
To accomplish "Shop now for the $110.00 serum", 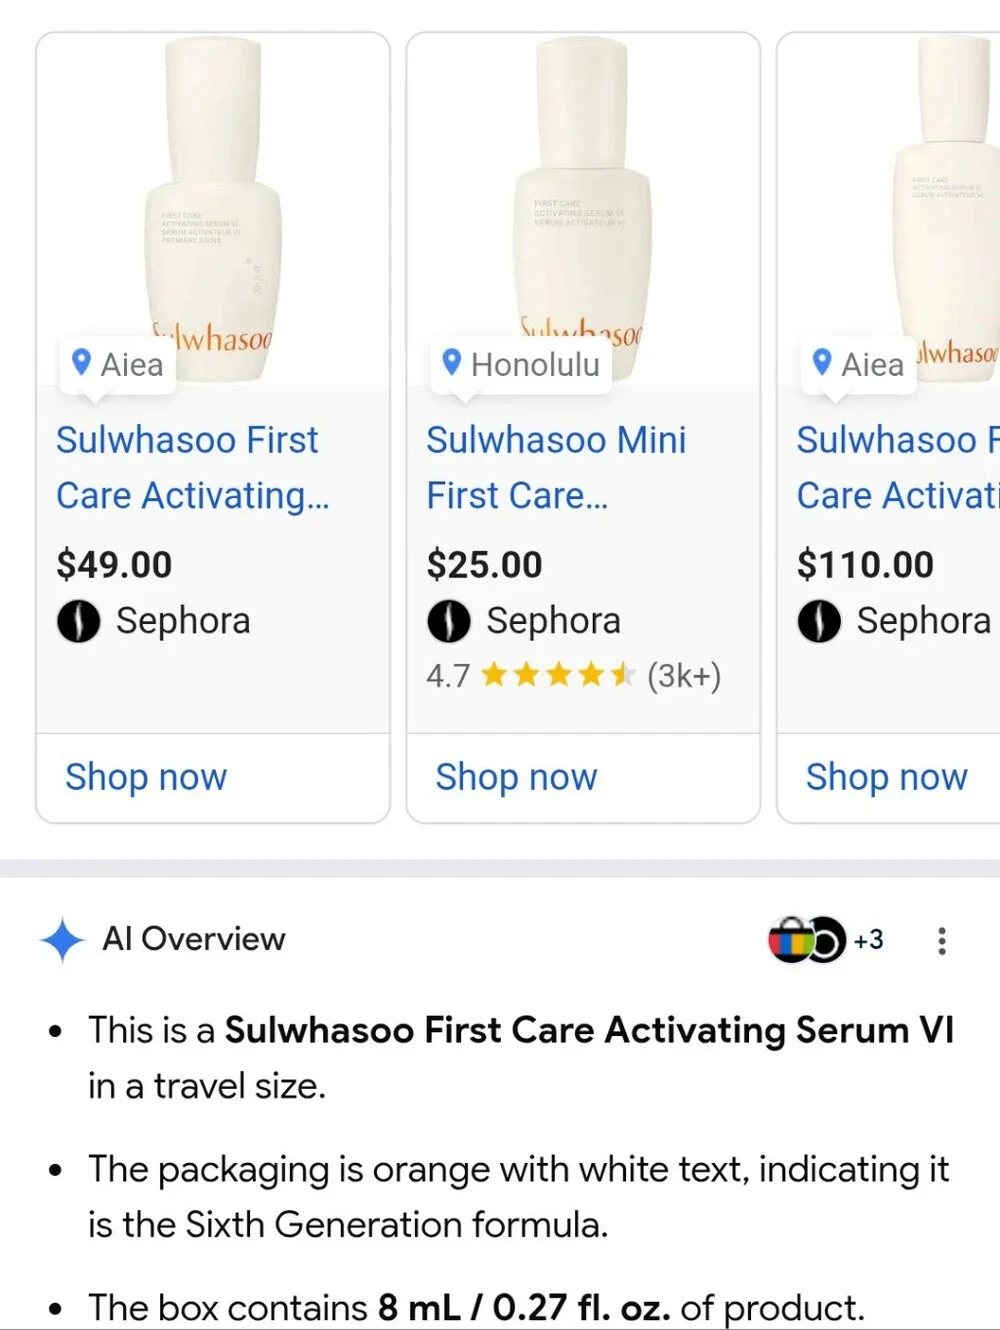I will (887, 777).
